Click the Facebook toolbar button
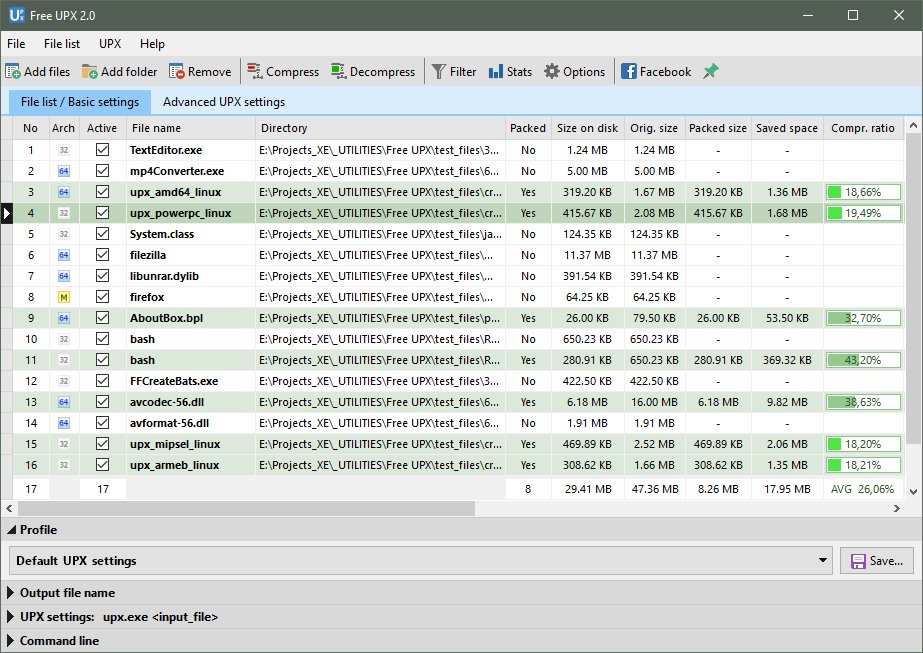The width and height of the screenshot is (923, 653). point(655,72)
